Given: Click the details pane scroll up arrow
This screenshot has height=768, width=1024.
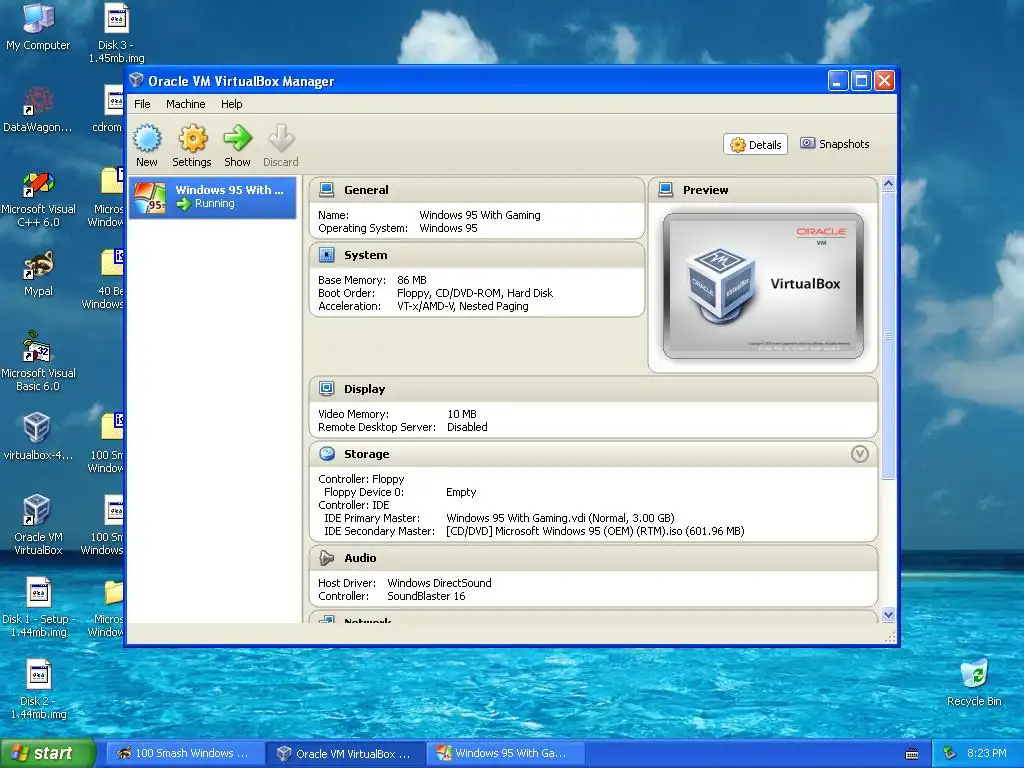Looking at the screenshot, I should pos(888,184).
